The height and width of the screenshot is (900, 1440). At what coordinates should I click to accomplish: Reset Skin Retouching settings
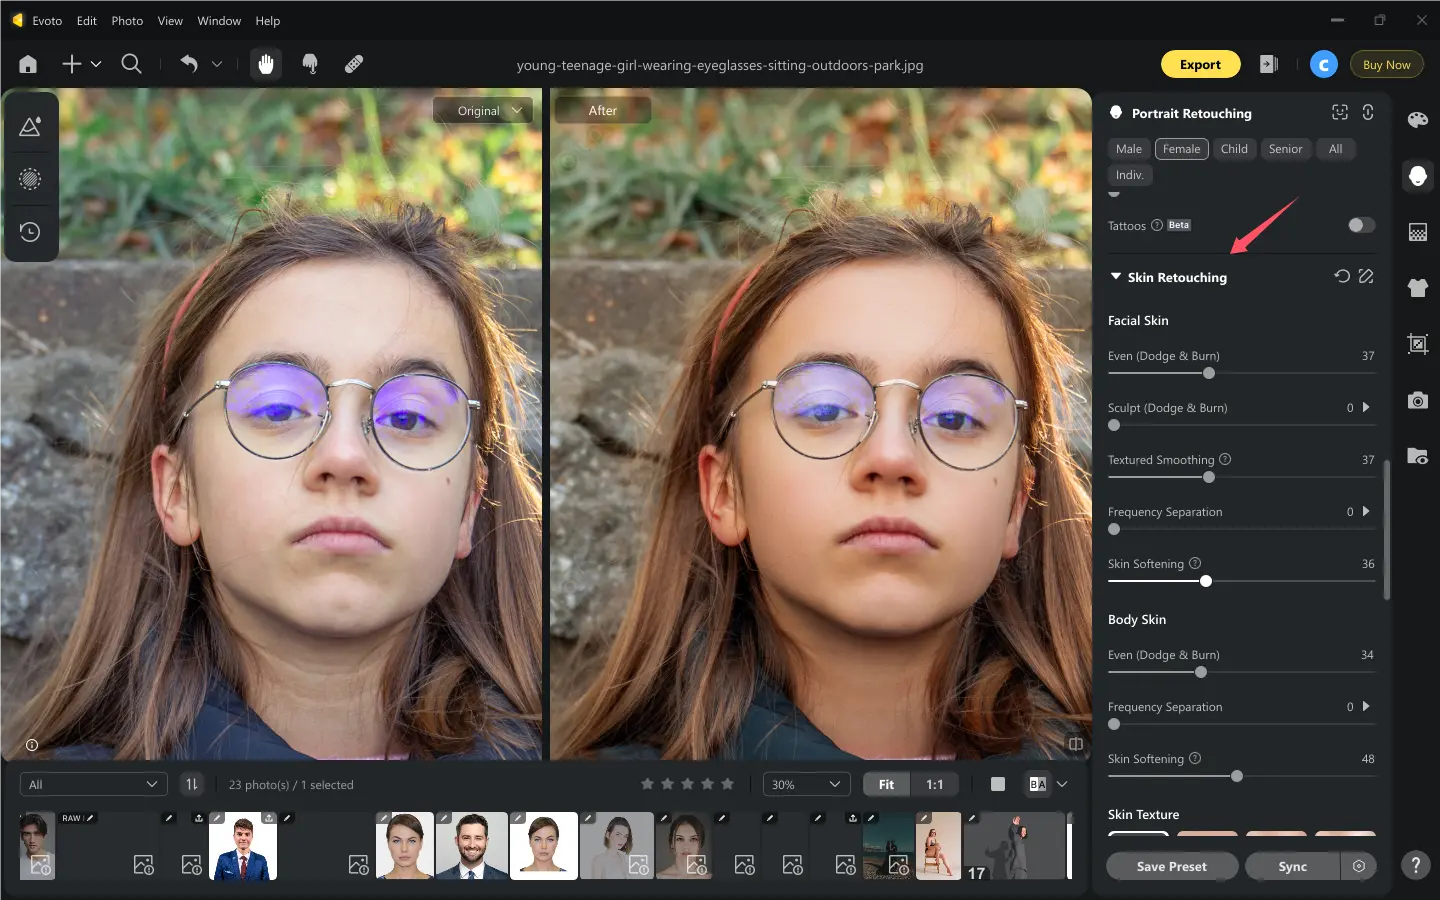[x=1342, y=276]
